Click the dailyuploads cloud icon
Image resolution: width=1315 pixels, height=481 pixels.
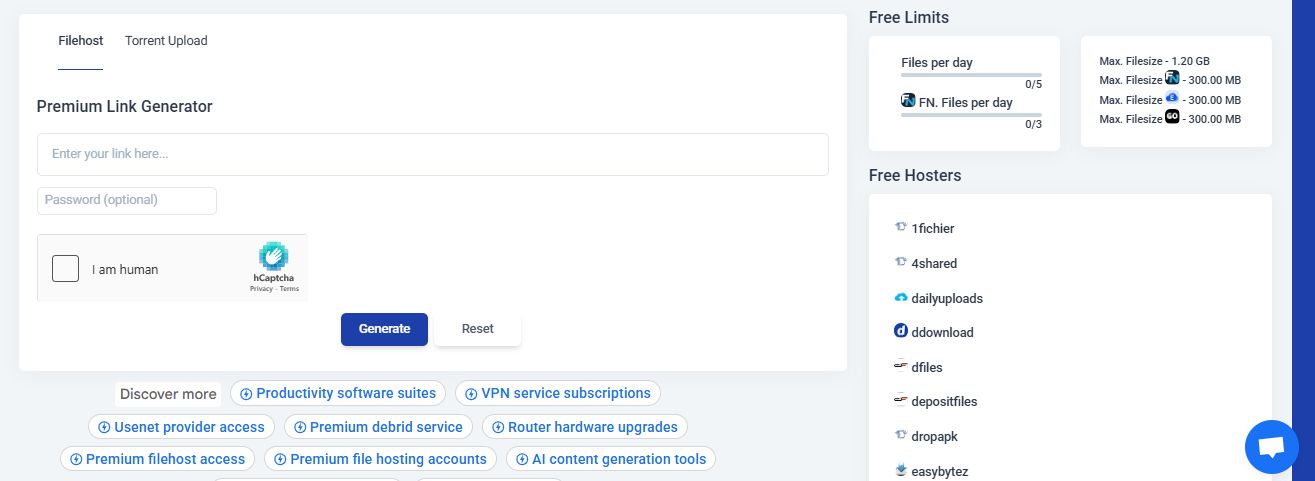point(901,298)
